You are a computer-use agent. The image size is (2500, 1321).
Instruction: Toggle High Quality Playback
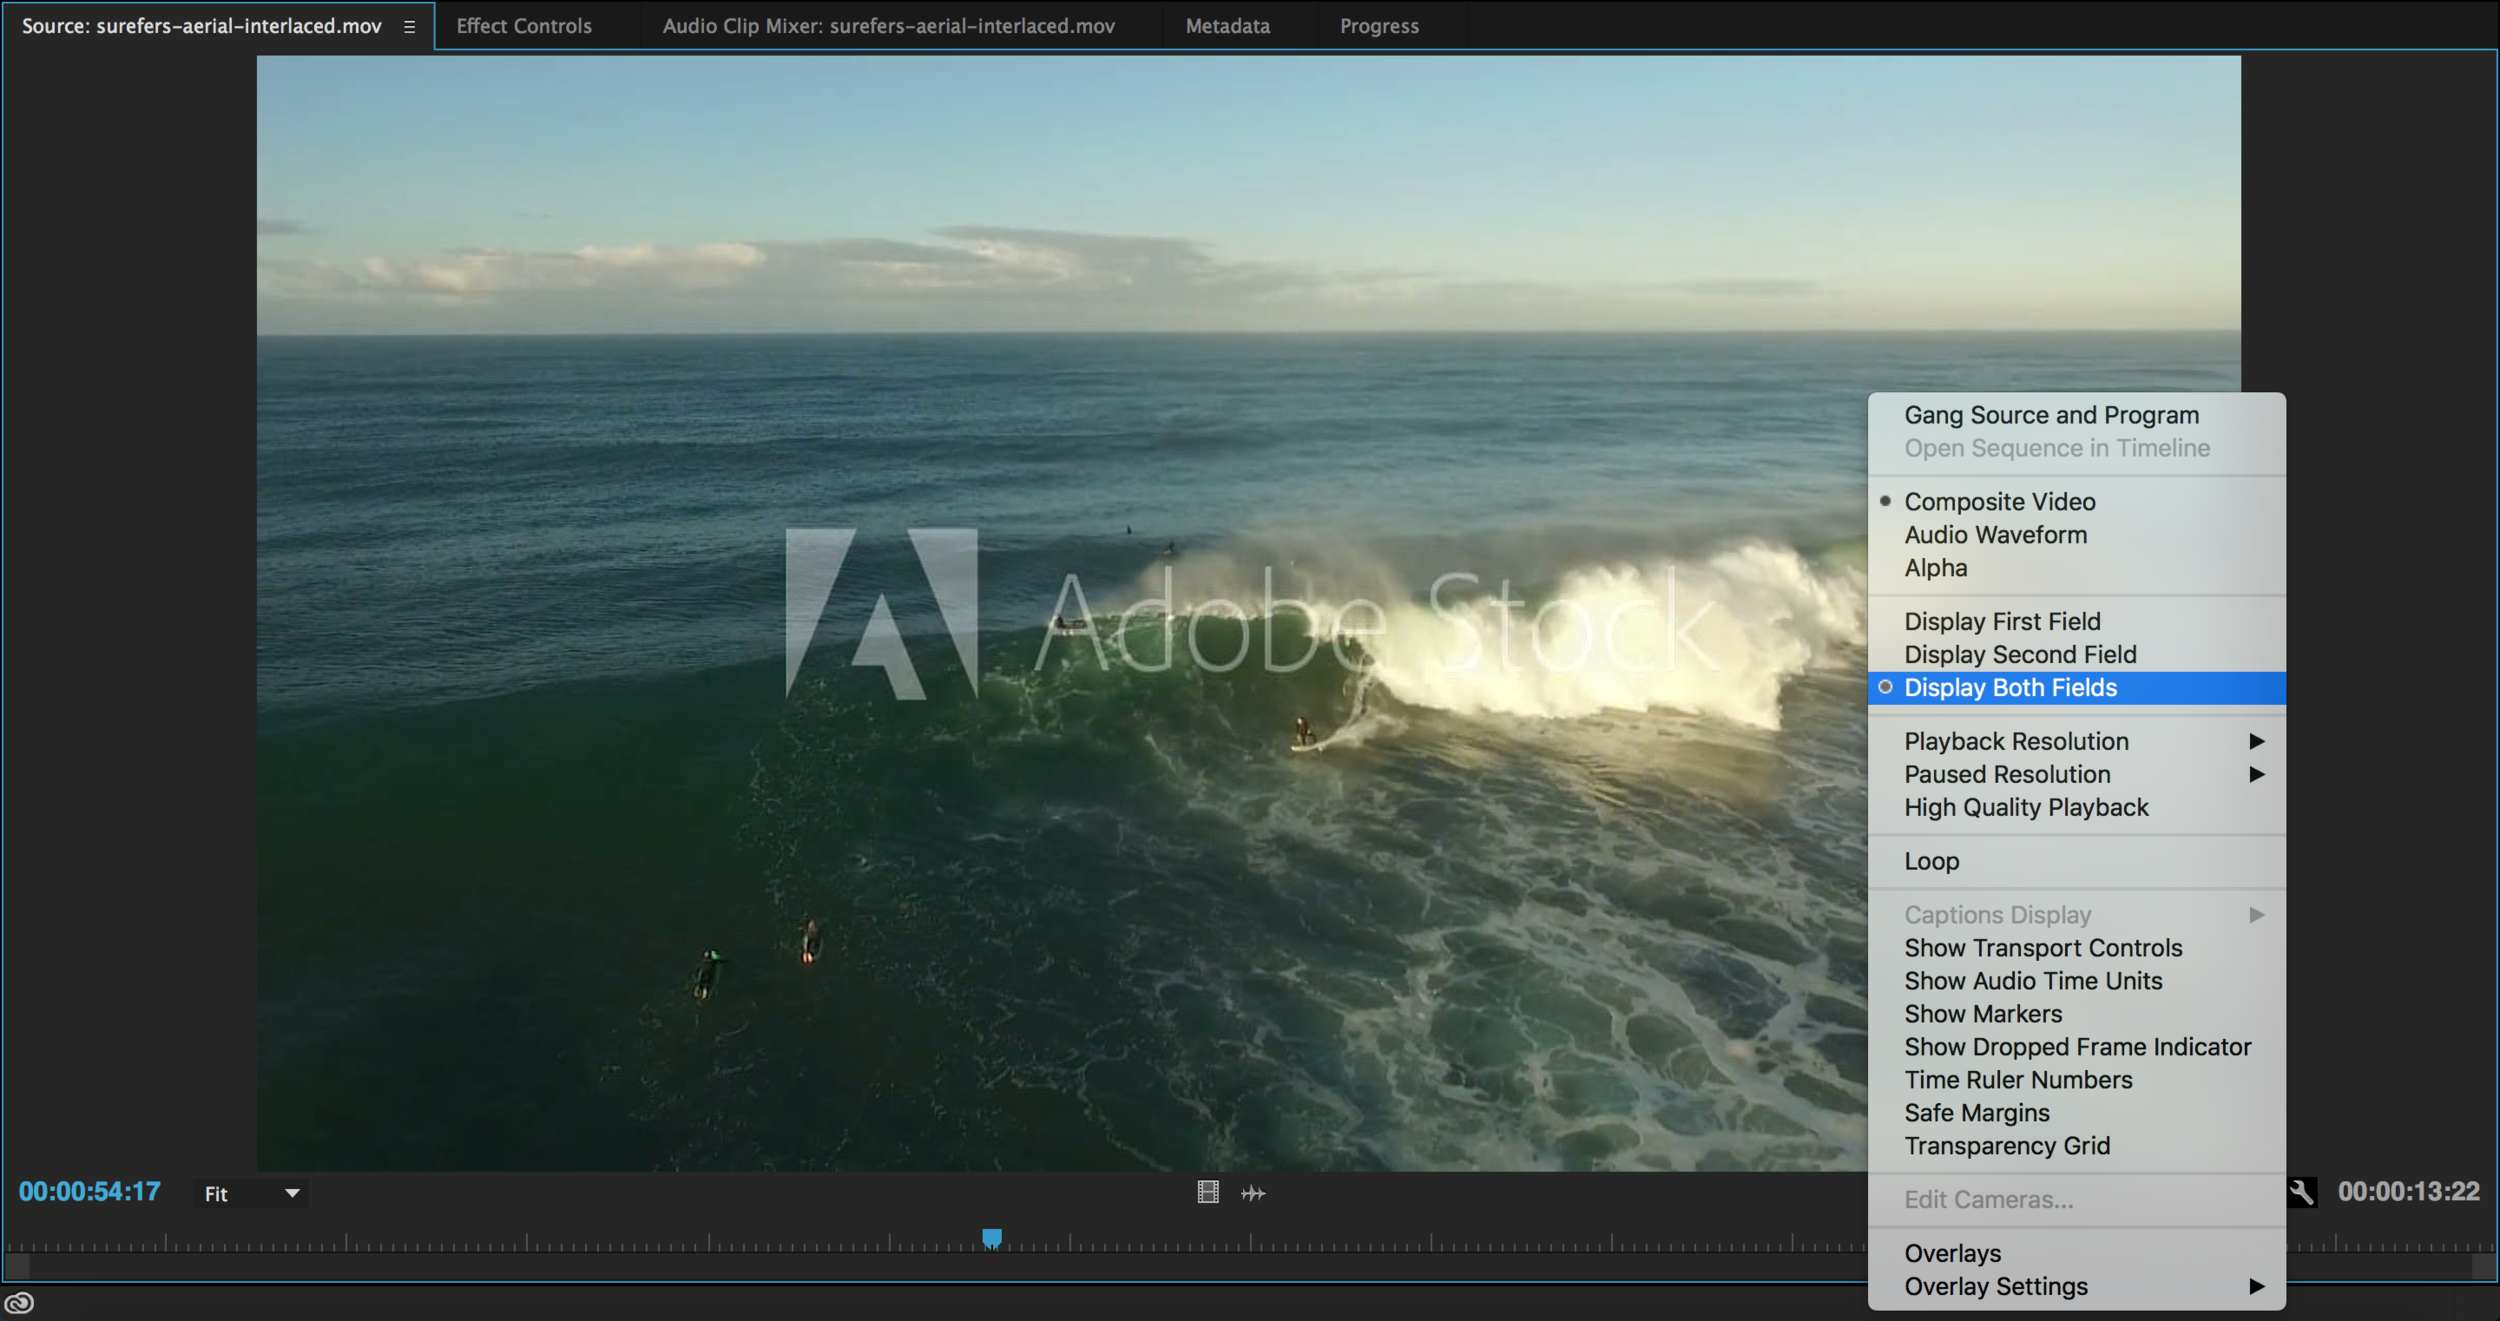coord(2077,807)
